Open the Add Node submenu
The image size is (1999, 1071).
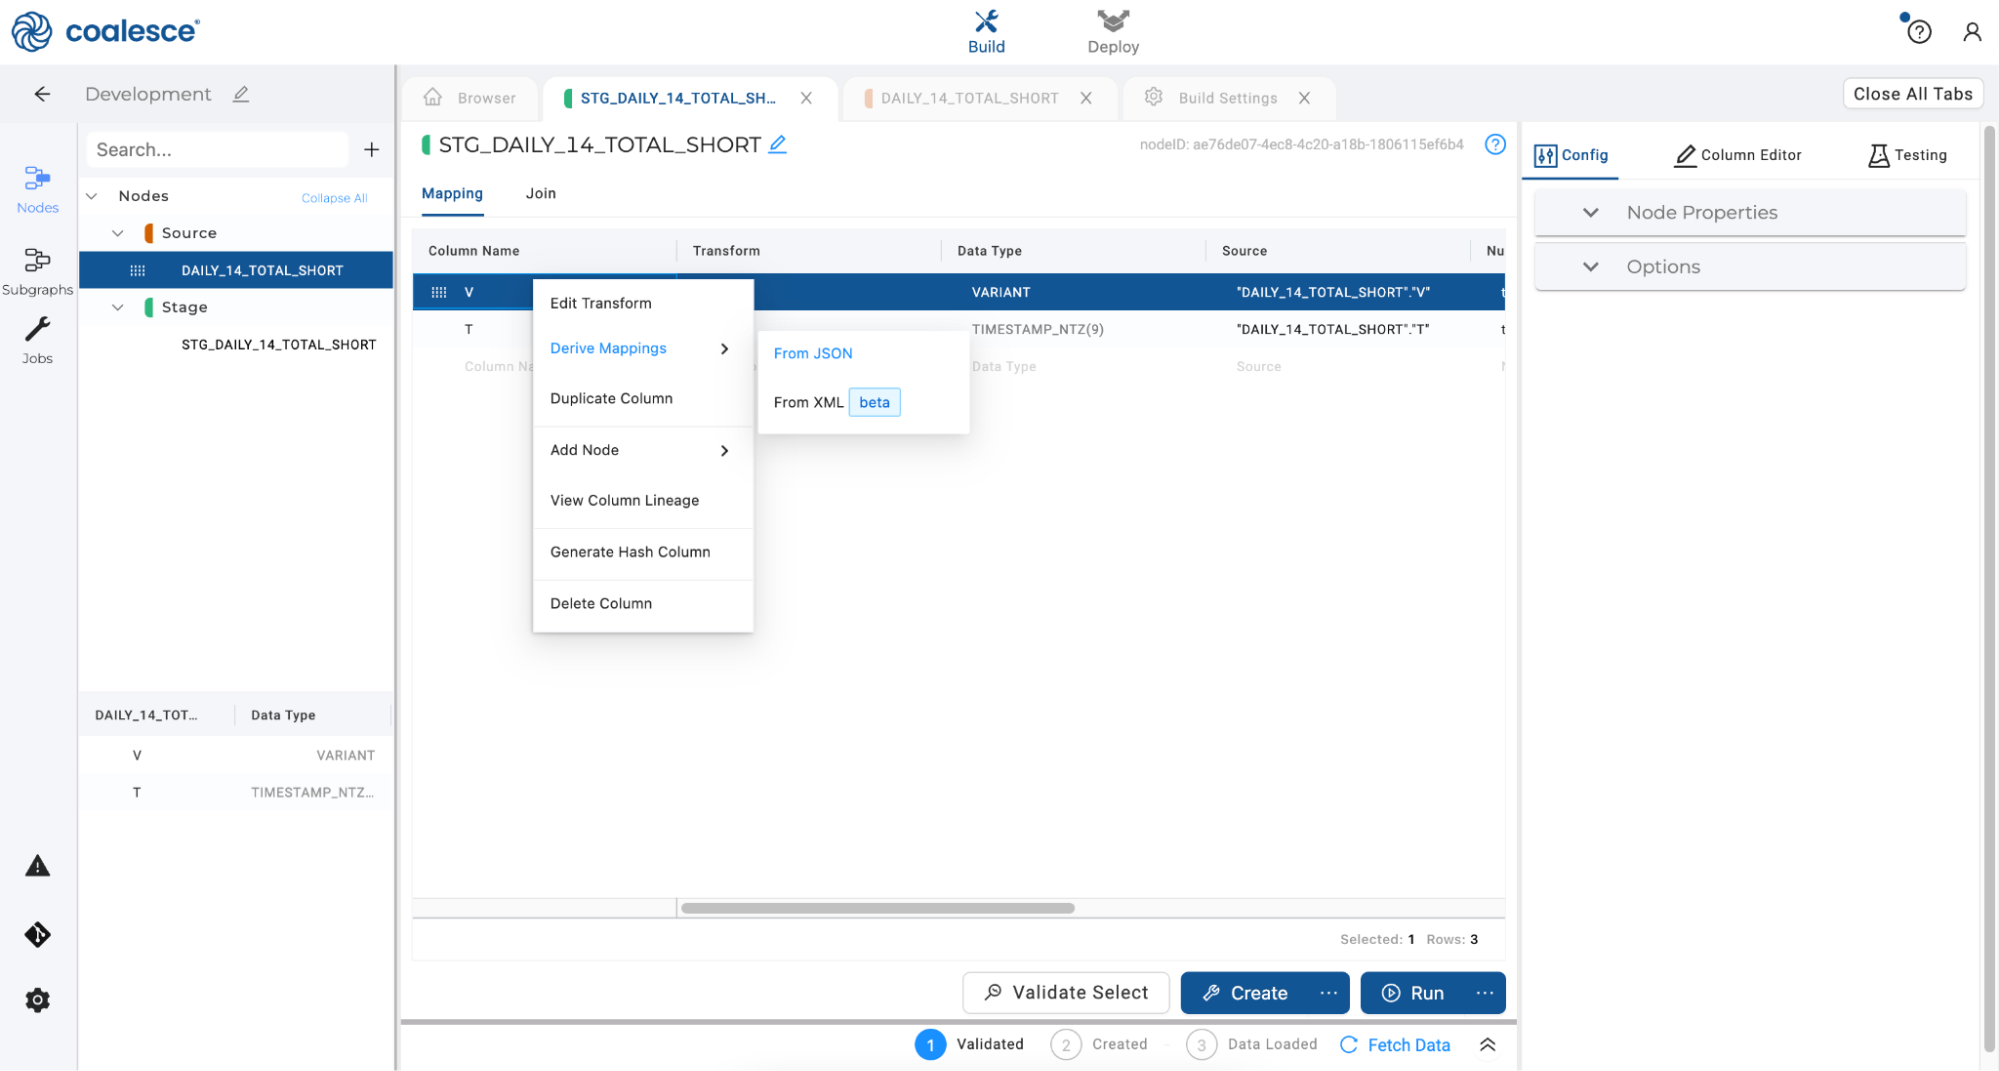coord(640,450)
